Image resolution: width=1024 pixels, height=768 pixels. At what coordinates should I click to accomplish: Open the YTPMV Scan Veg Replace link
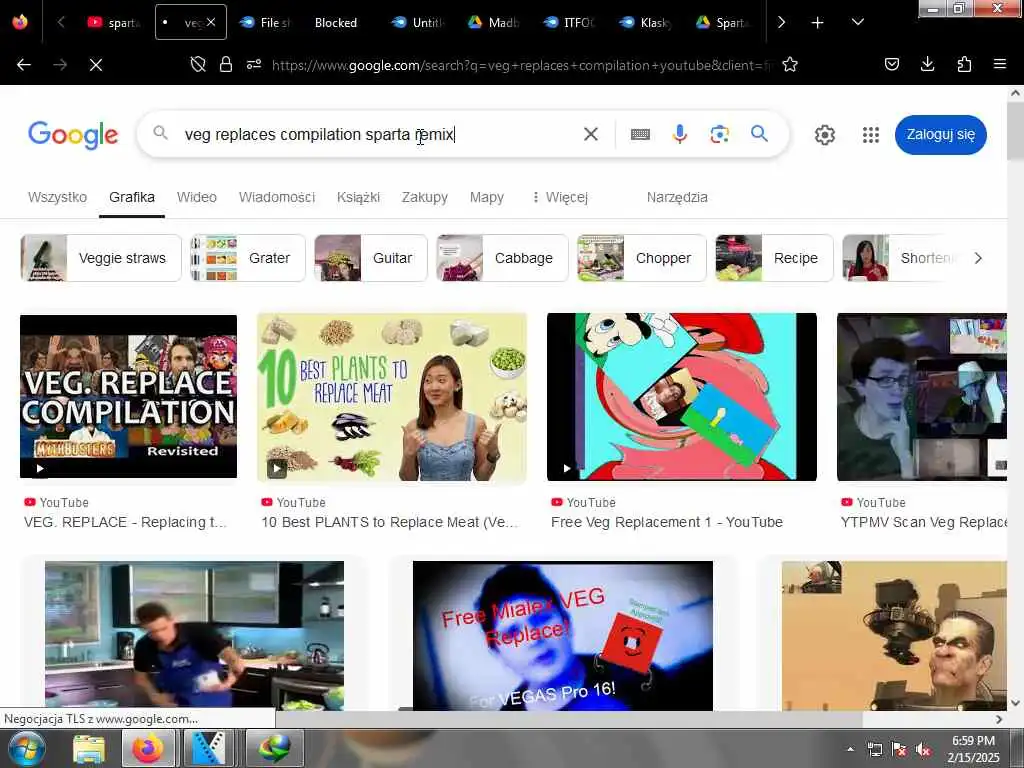coord(923,522)
